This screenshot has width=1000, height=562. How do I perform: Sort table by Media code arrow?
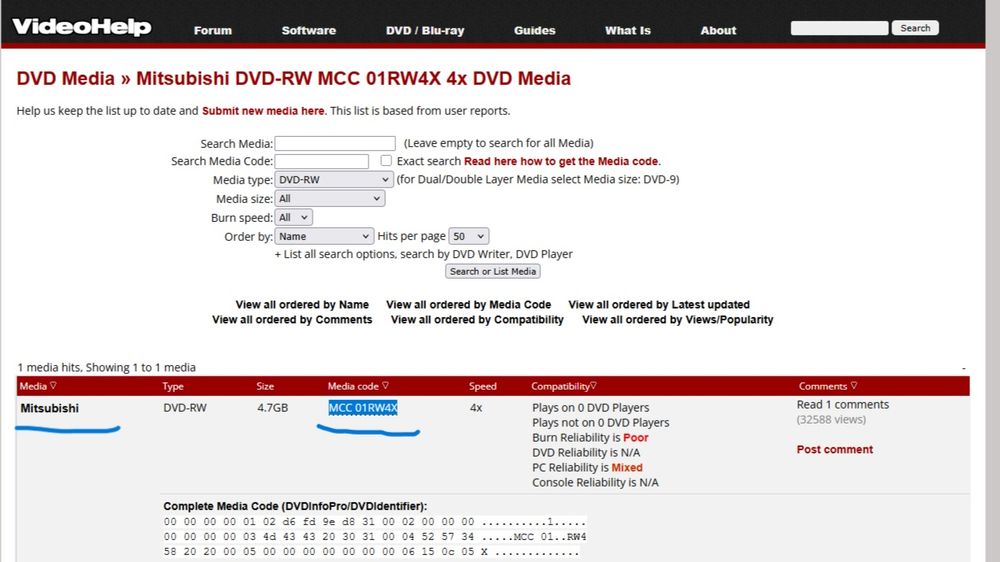[385, 385]
